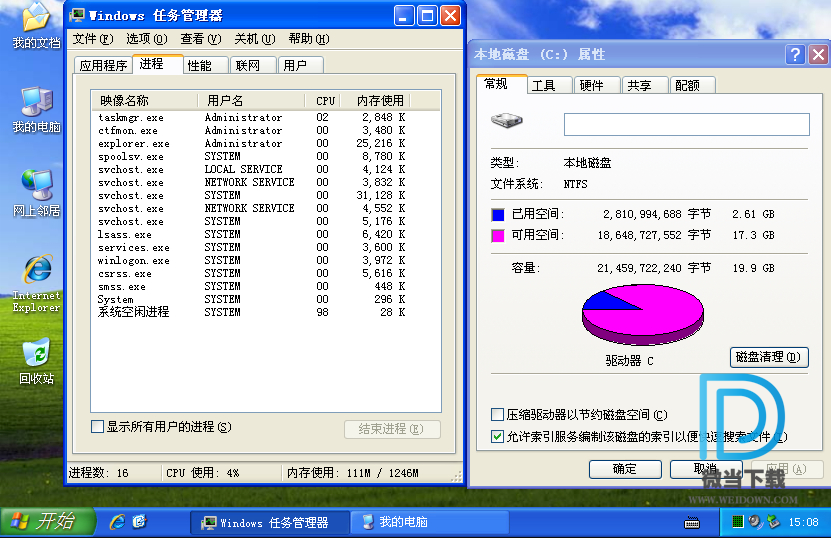The height and width of the screenshot is (538, 831).
Task: Open the 回收站 recycle bin icon
Action: click(x=36, y=361)
